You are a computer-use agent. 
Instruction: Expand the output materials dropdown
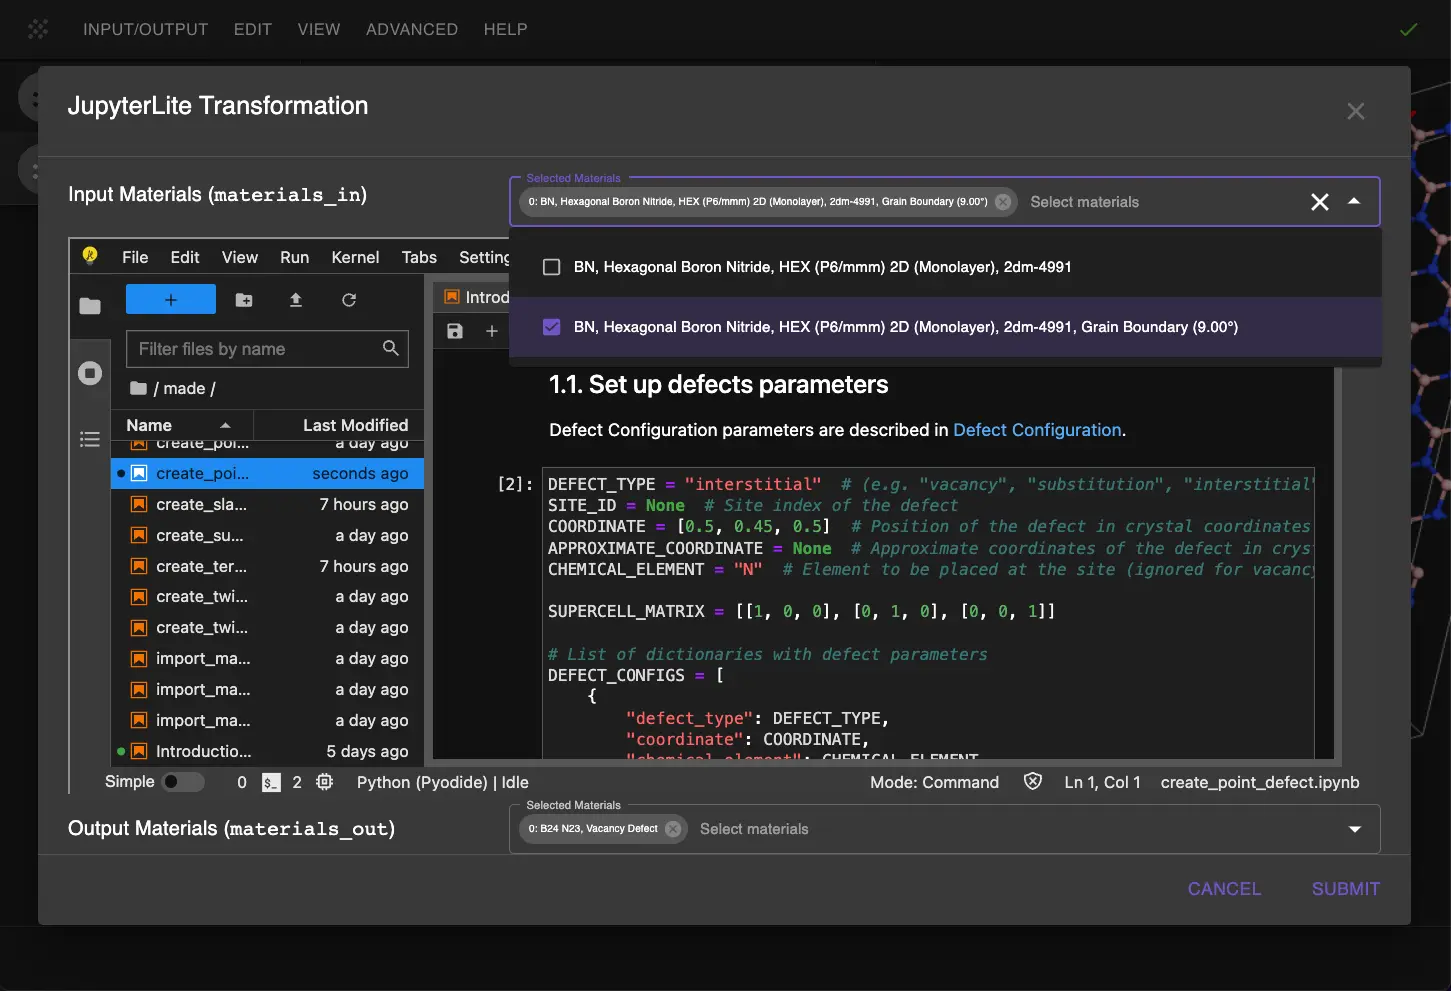coord(1355,829)
